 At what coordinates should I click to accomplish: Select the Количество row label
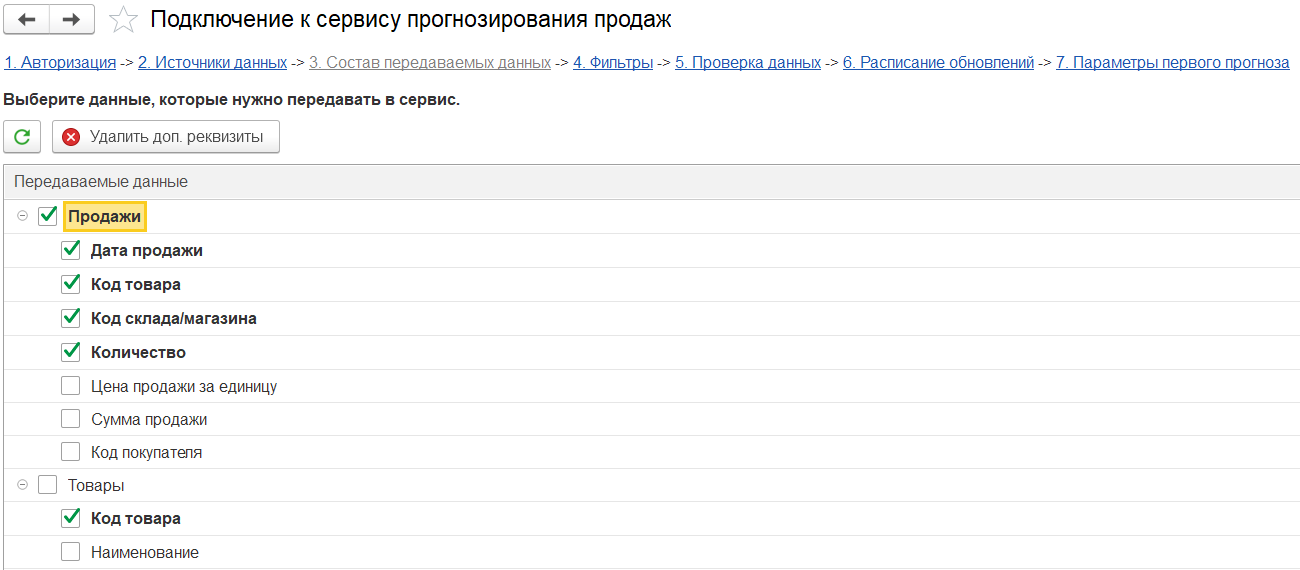click(138, 352)
